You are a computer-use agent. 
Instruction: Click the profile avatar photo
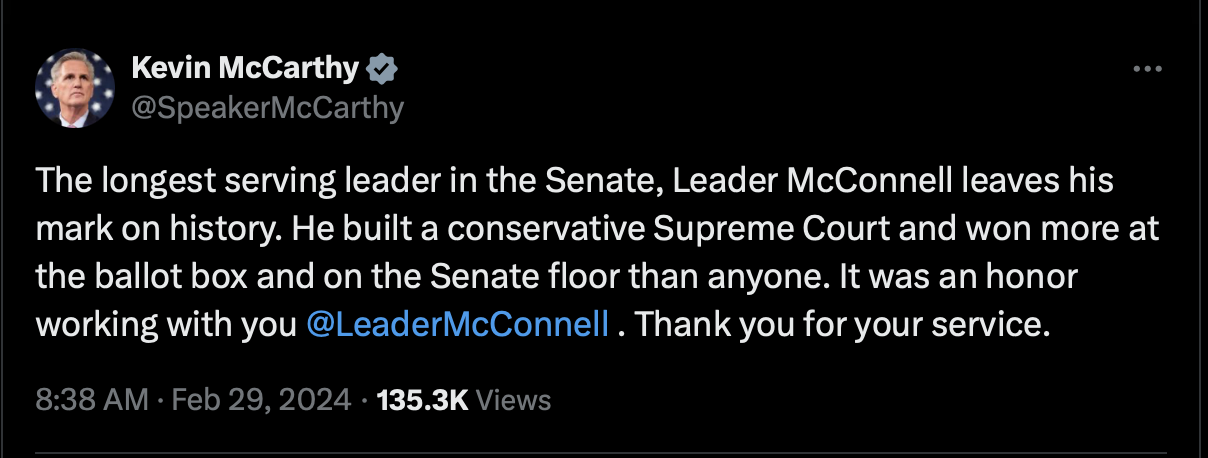coord(75,88)
